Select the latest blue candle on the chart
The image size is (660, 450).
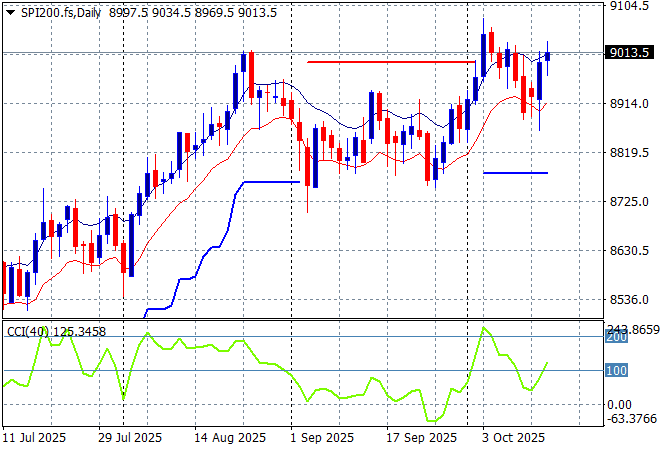(547, 56)
